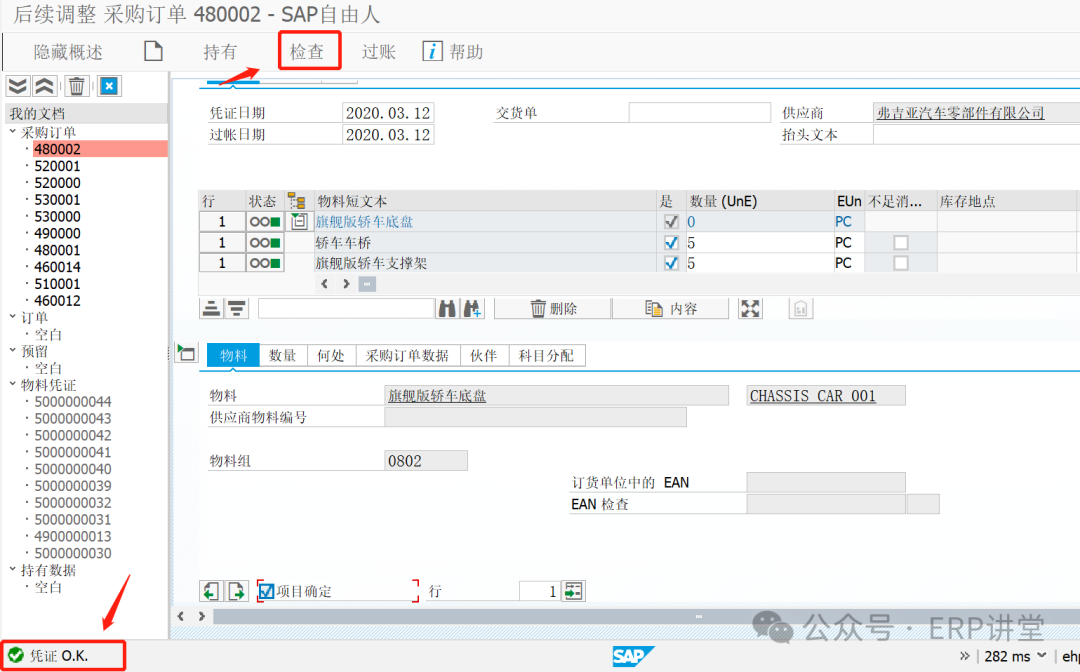Select purchase order 520001 in tree
This screenshot has width=1080, height=672.
pos(57,166)
